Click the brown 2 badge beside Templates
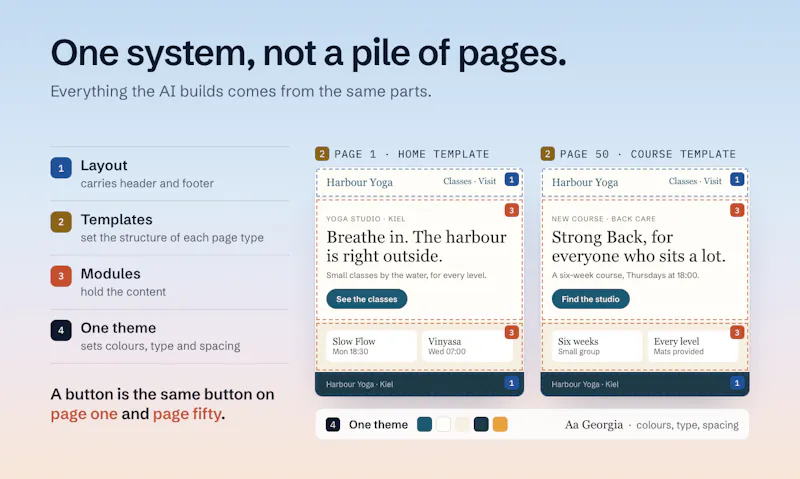800x479 pixels. pyautogui.click(x=61, y=222)
